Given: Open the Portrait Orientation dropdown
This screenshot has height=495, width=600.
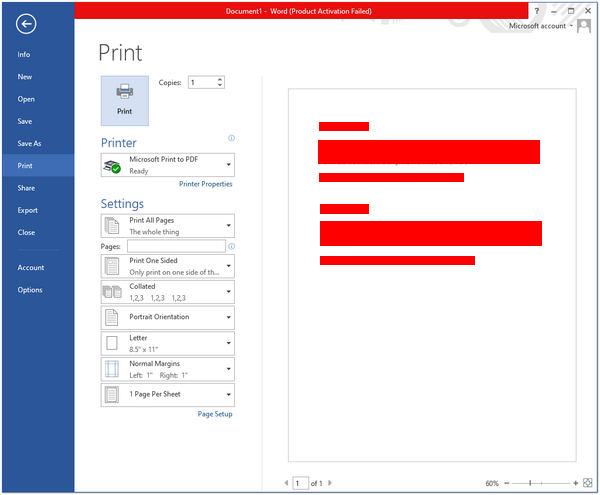Looking at the screenshot, I should [168, 317].
